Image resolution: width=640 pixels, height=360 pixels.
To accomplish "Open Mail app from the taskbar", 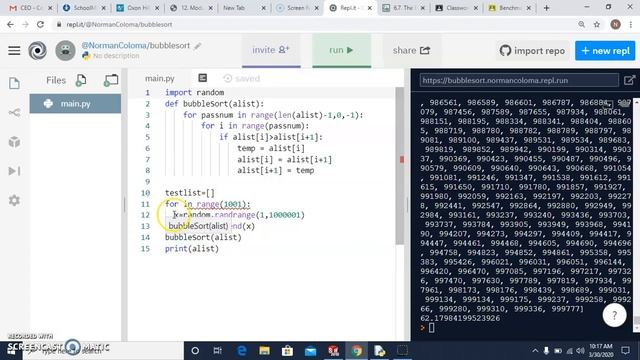I will (x=311, y=351).
